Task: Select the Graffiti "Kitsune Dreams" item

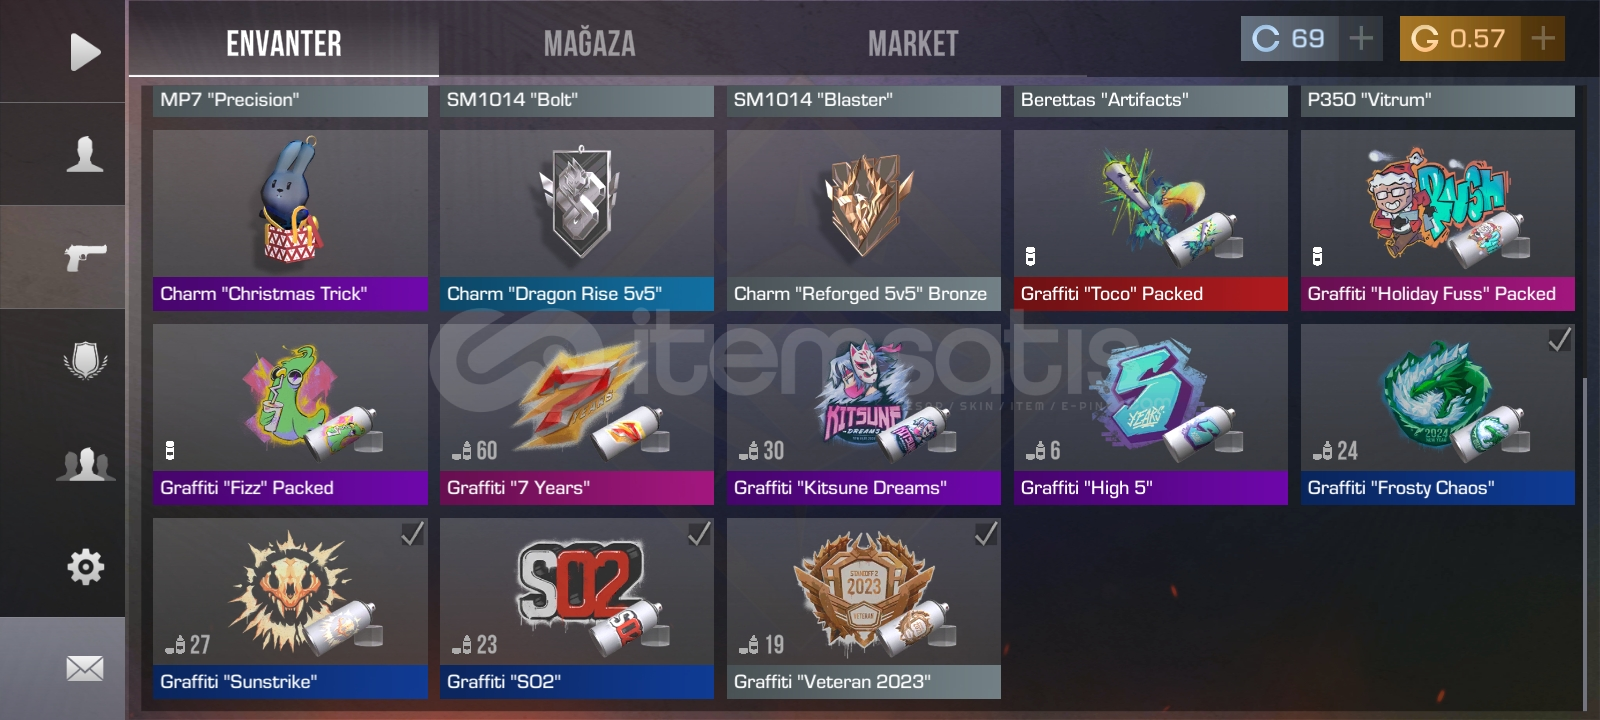Action: click(864, 414)
